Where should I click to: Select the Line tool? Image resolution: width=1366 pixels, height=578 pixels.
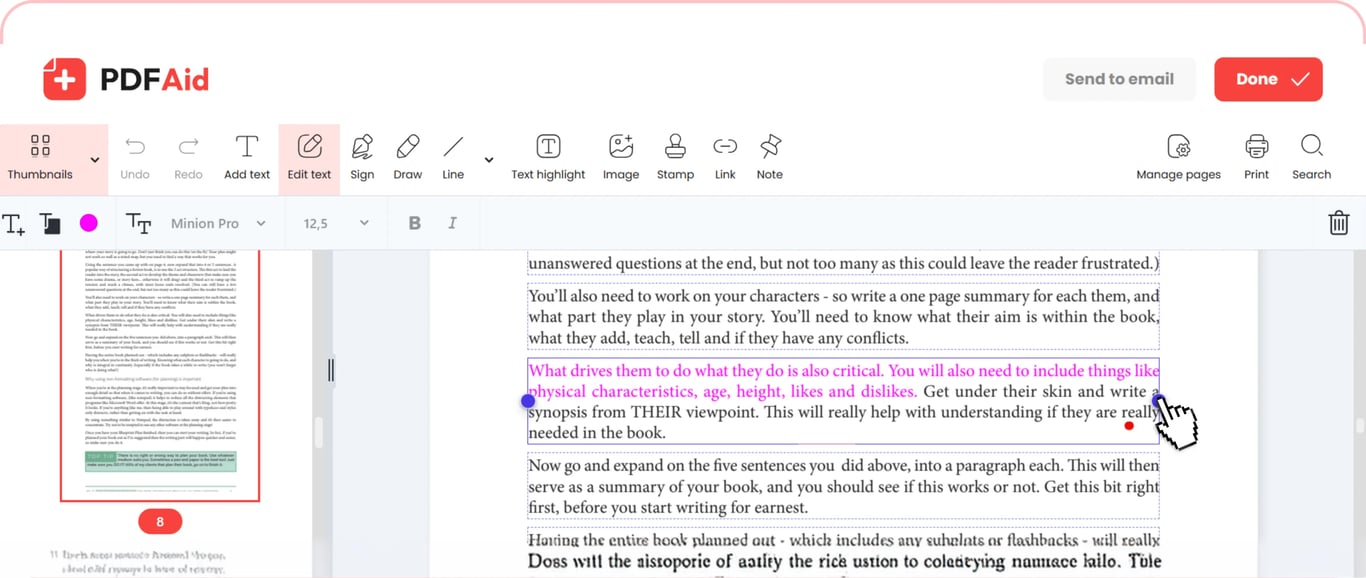[x=453, y=158]
